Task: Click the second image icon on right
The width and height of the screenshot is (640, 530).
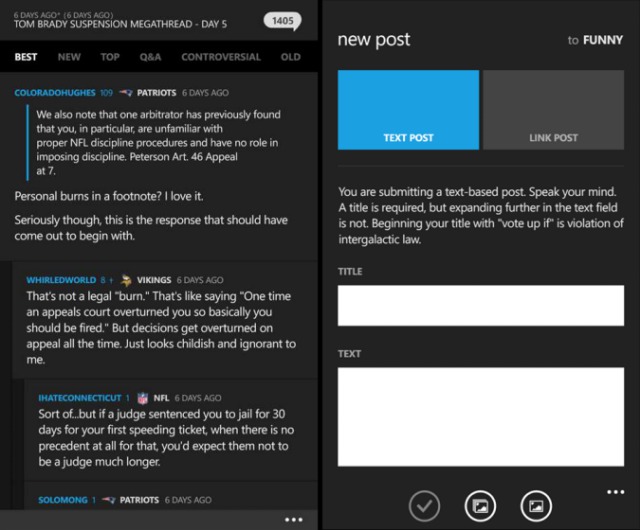Action: click(x=536, y=506)
